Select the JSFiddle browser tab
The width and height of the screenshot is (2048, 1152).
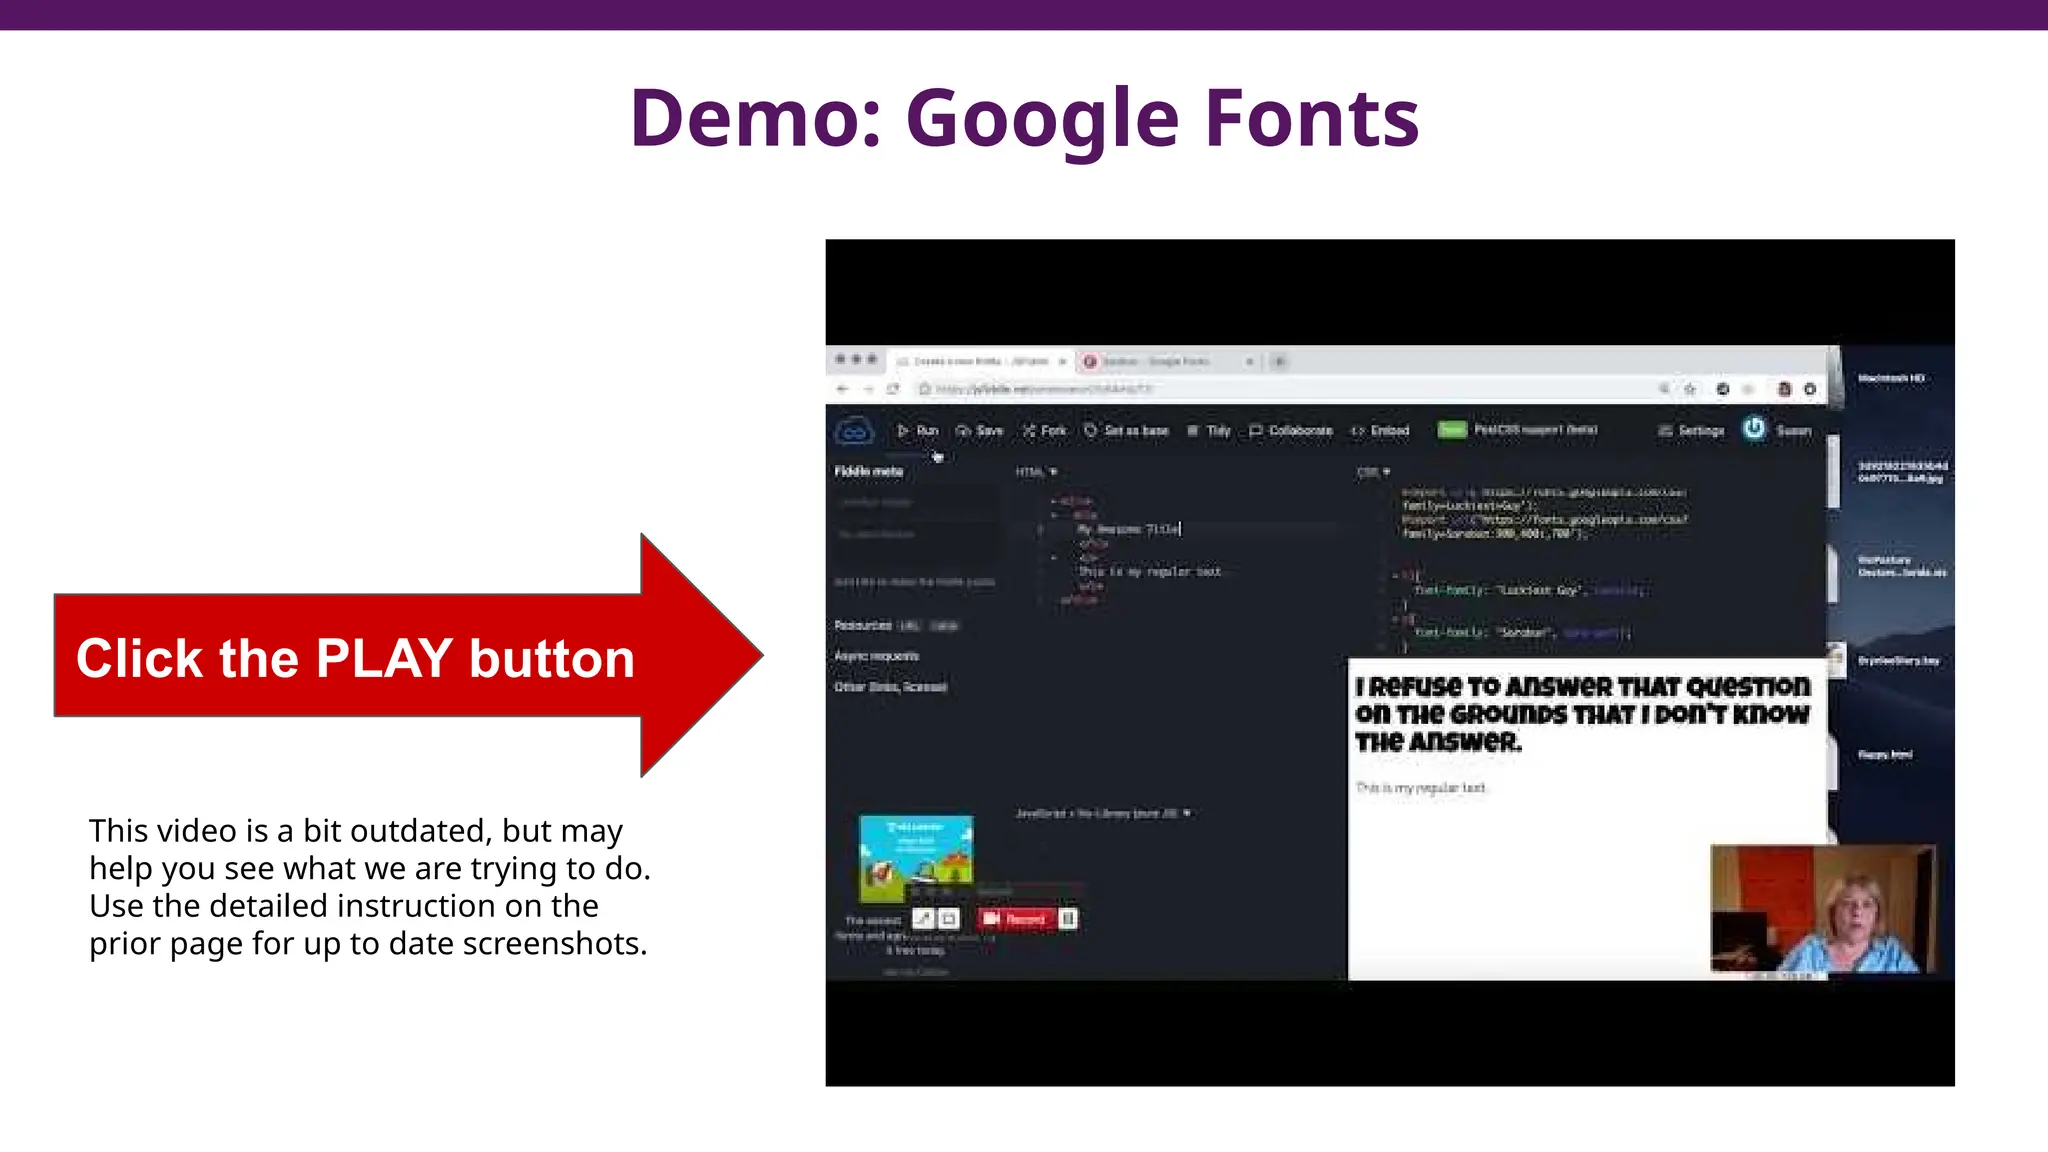(980, 361)
